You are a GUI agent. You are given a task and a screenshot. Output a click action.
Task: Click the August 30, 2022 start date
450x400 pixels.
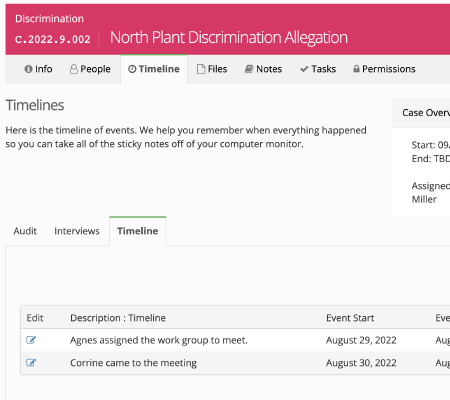coord(361,363)
